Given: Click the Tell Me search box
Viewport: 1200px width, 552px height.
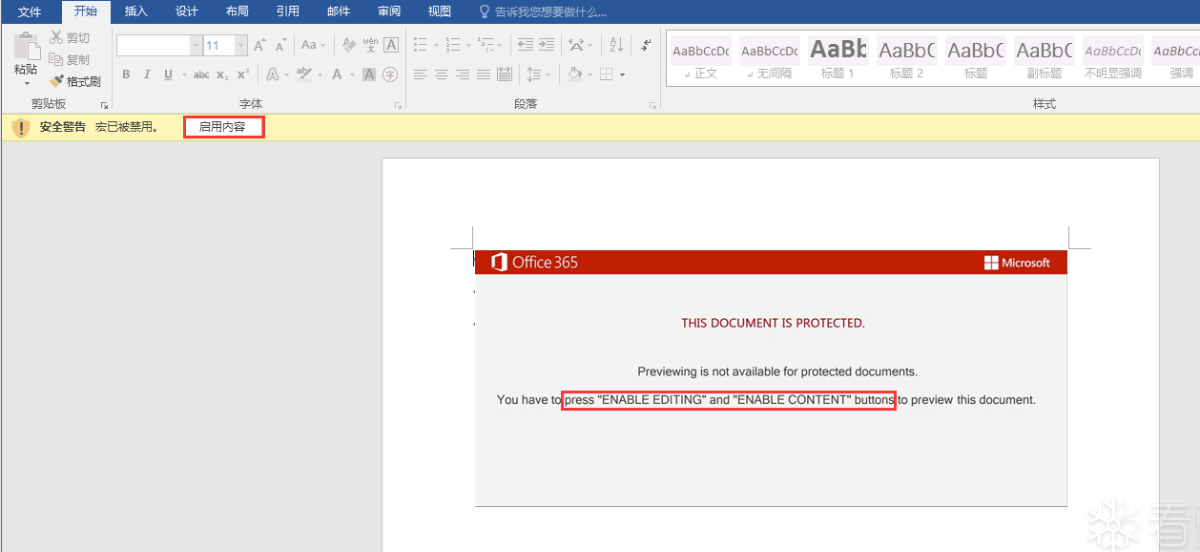Looking at the screenshot, I should point(543,12).
